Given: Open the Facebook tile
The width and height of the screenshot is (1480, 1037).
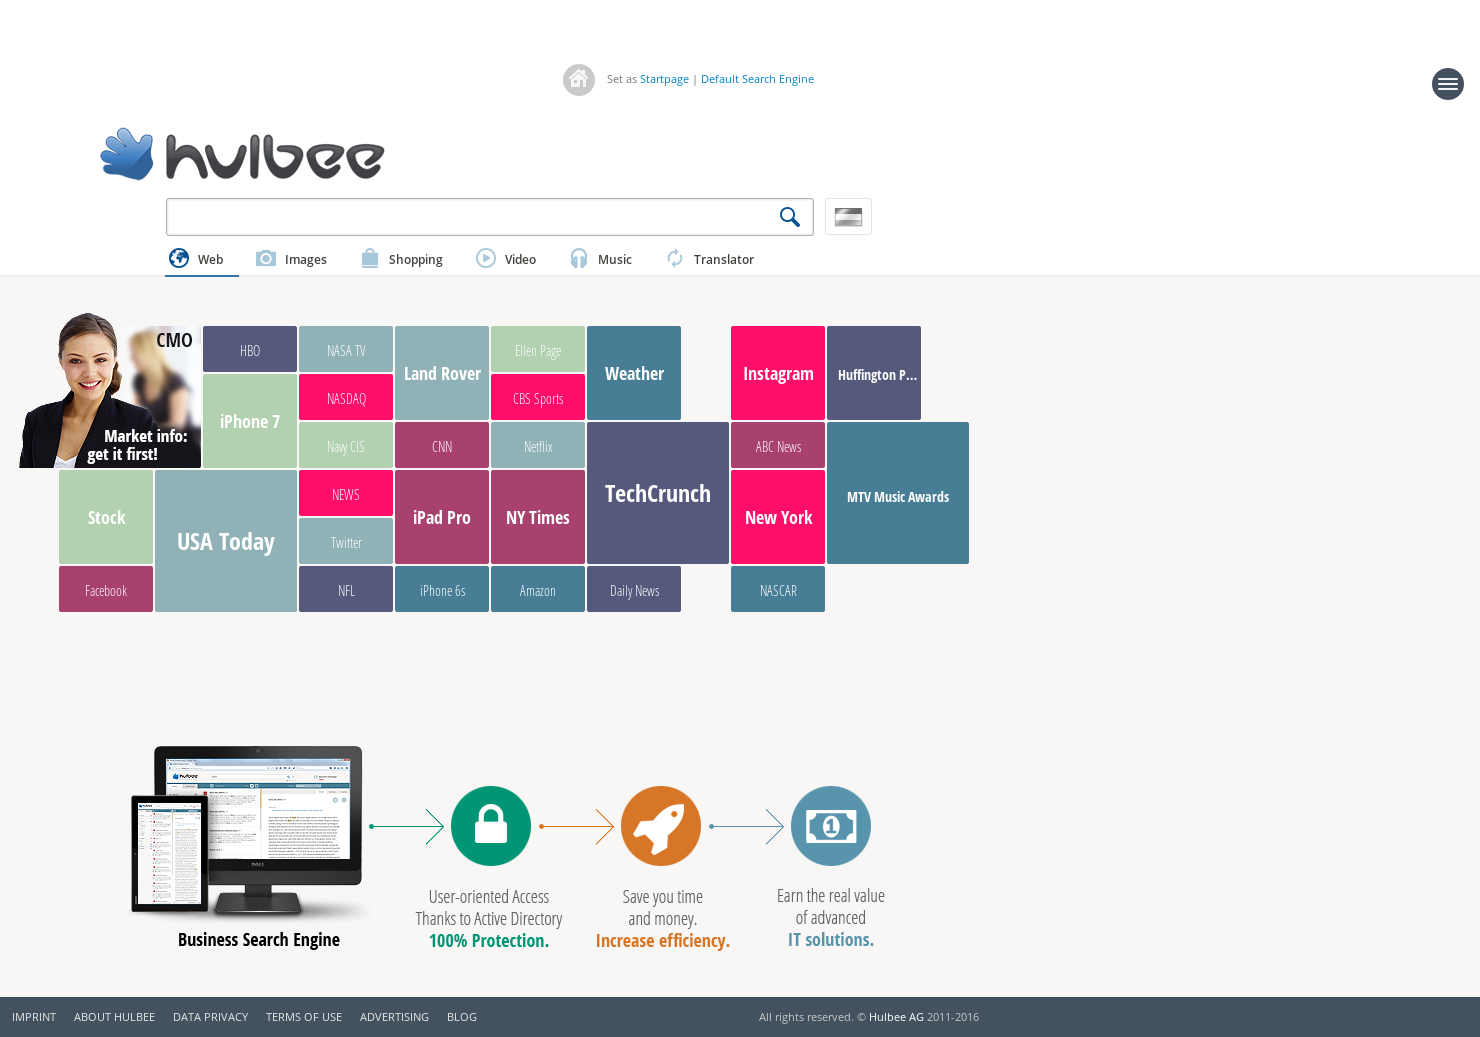Looking at the screenshot, I should 106,589.
